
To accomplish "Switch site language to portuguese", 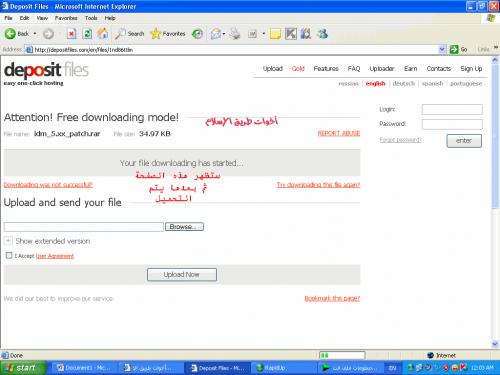I will (x=466, y=84).
